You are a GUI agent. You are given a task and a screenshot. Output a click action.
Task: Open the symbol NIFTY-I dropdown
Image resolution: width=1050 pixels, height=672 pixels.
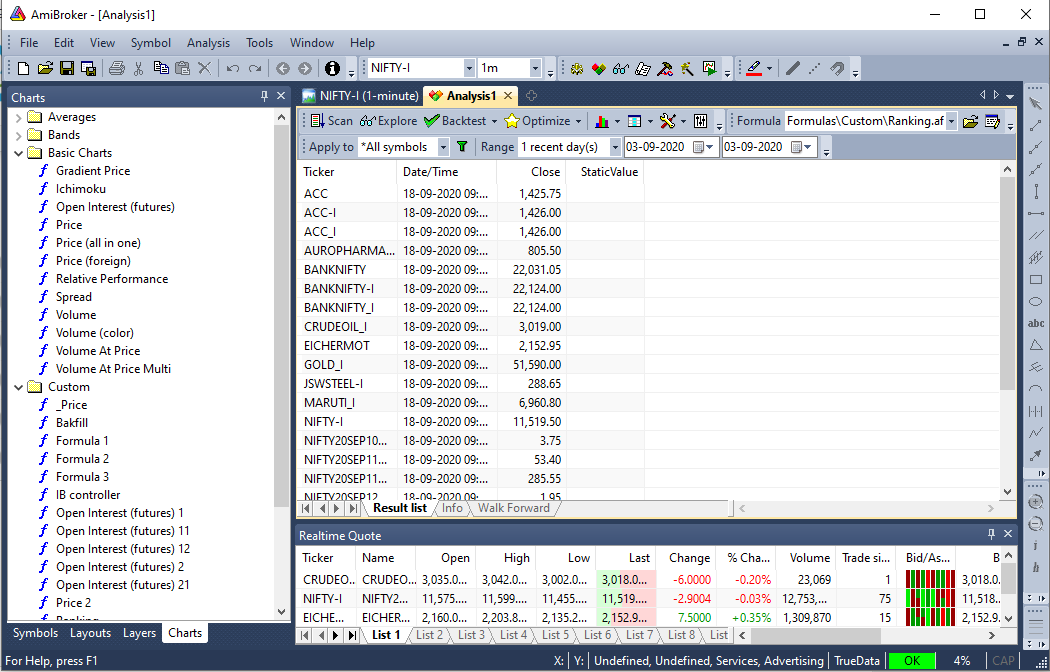[469, 68]
